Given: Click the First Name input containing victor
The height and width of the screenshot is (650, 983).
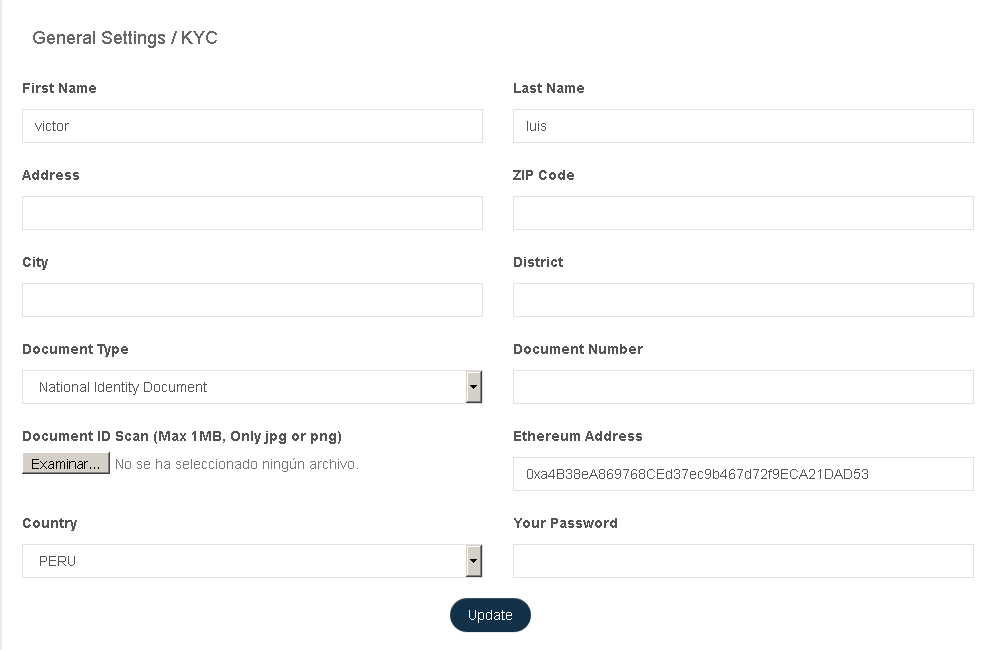Looking at the screenshot, I should point(252,126).
